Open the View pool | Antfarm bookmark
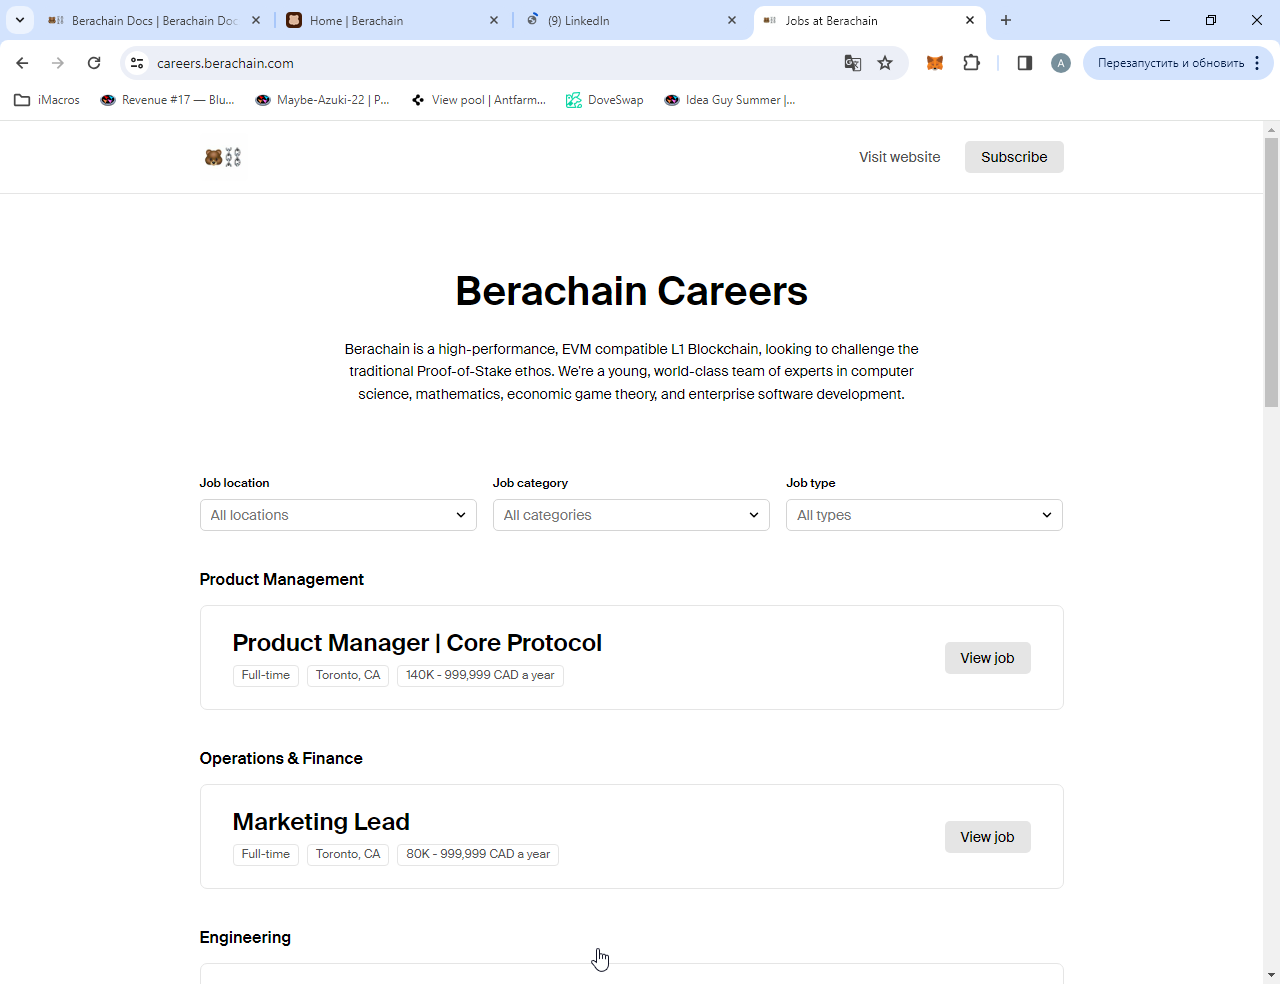Viewport: 1280px width, 984px height. click(479, 100)
